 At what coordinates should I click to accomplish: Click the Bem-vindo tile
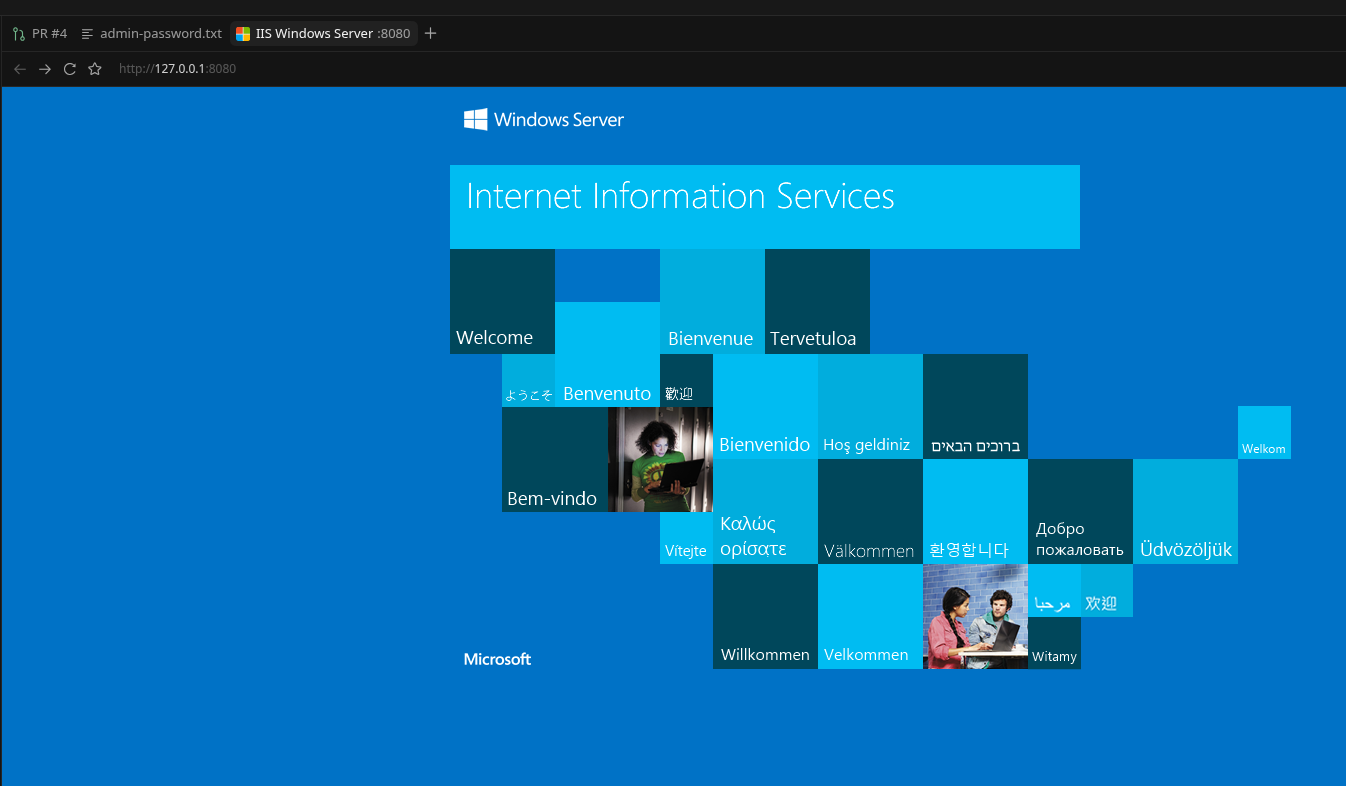click(555, 460)
